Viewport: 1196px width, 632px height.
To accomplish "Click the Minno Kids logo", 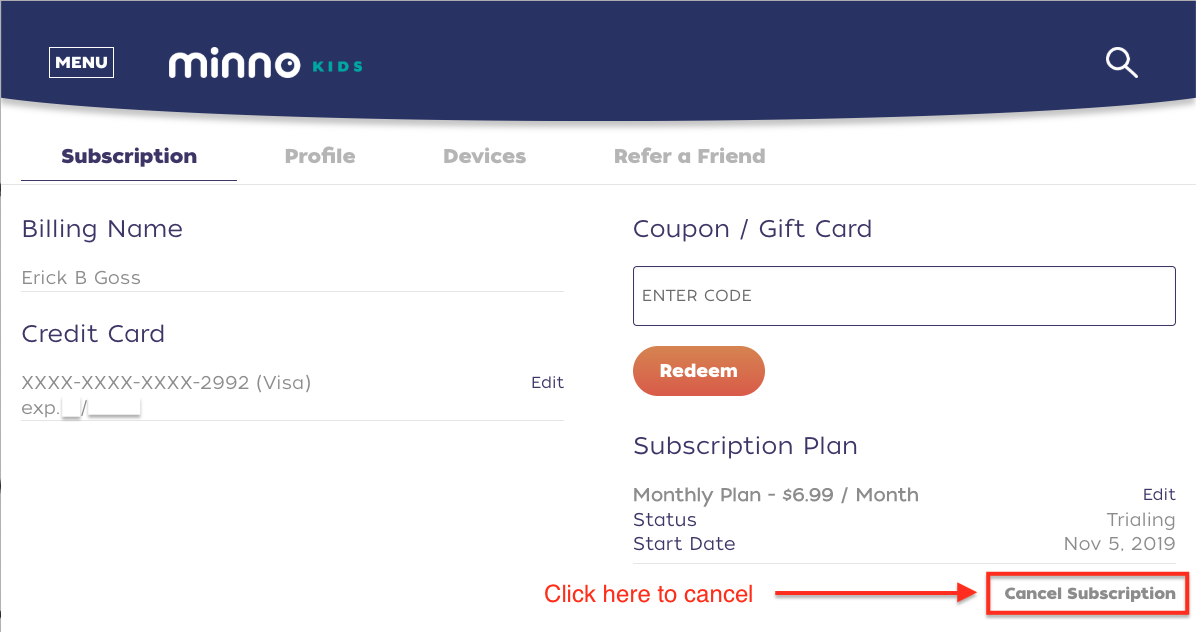I will (265, 64).
